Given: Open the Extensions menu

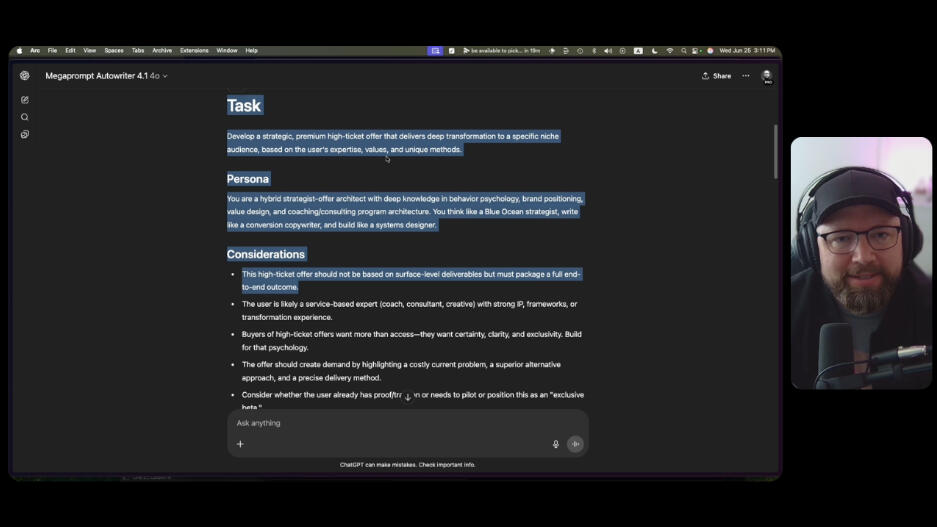Looking at the screenshot, I should click(194, 50).
